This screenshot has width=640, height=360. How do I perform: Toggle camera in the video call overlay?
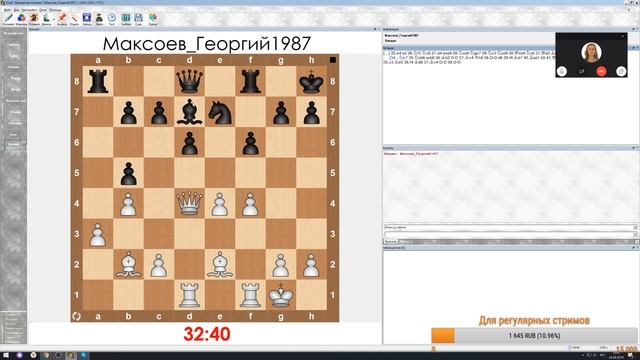tap(582, 71)
